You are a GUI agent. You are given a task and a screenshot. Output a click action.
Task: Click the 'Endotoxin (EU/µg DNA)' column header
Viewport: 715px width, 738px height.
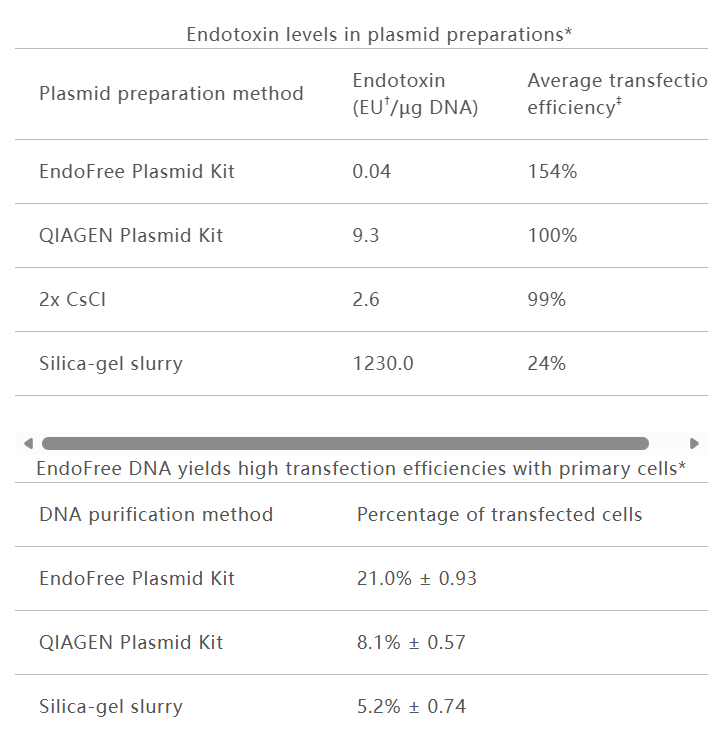pos(415,94)
